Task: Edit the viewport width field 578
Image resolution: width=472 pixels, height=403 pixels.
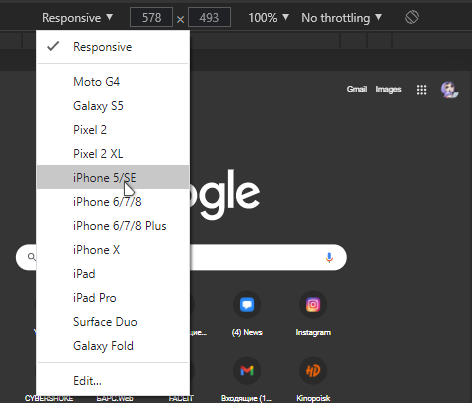Action: (x=151, y=17)
